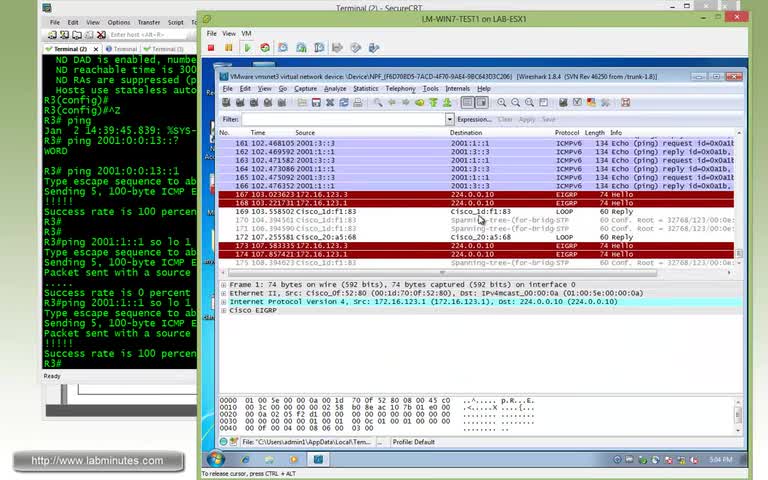Reload the capture file in Wireshark
Viewport: 768px width, 480px height.
click(x=344, y=102)
